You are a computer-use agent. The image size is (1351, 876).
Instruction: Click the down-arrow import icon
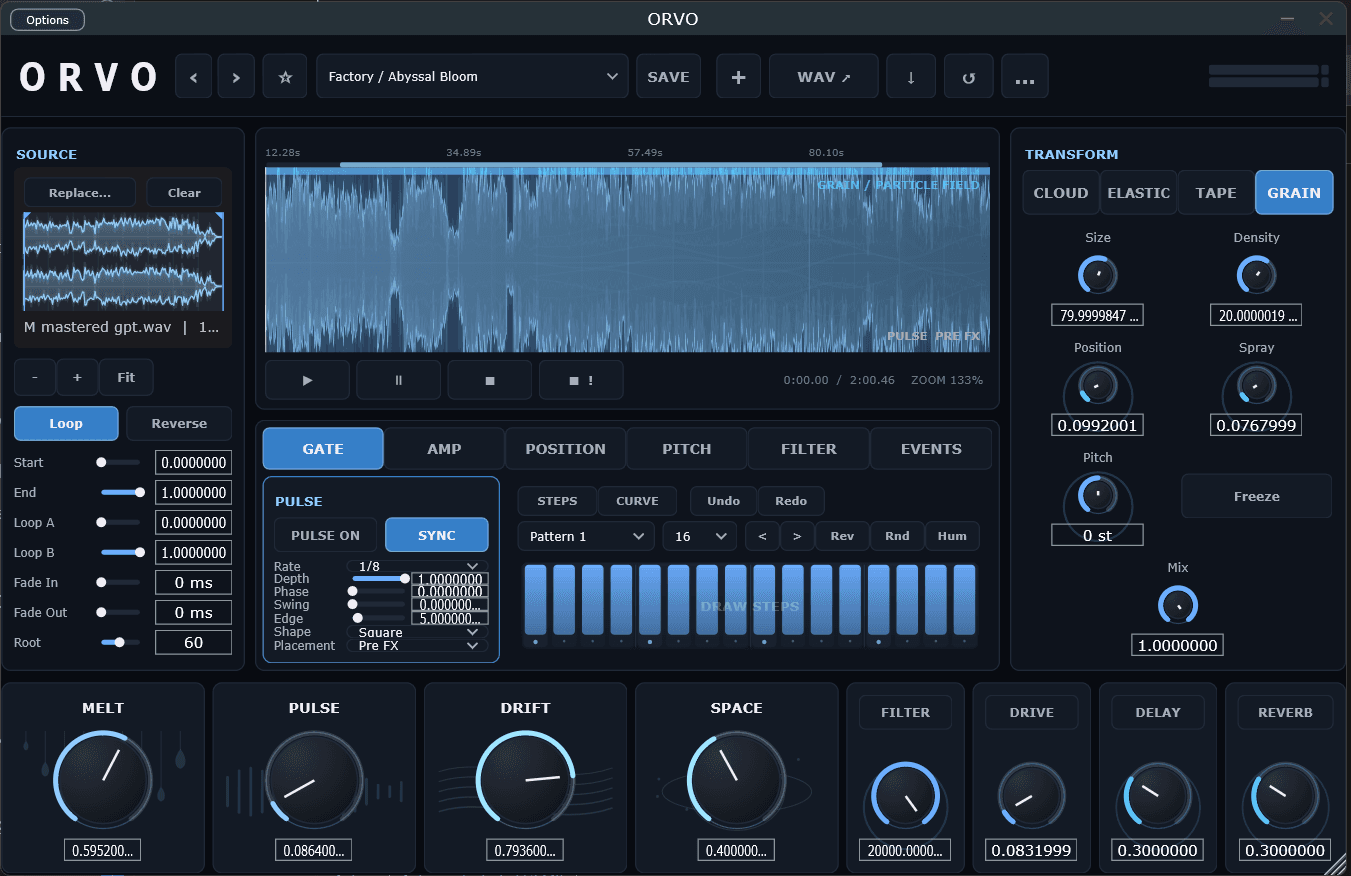click(x=911, y=77)
